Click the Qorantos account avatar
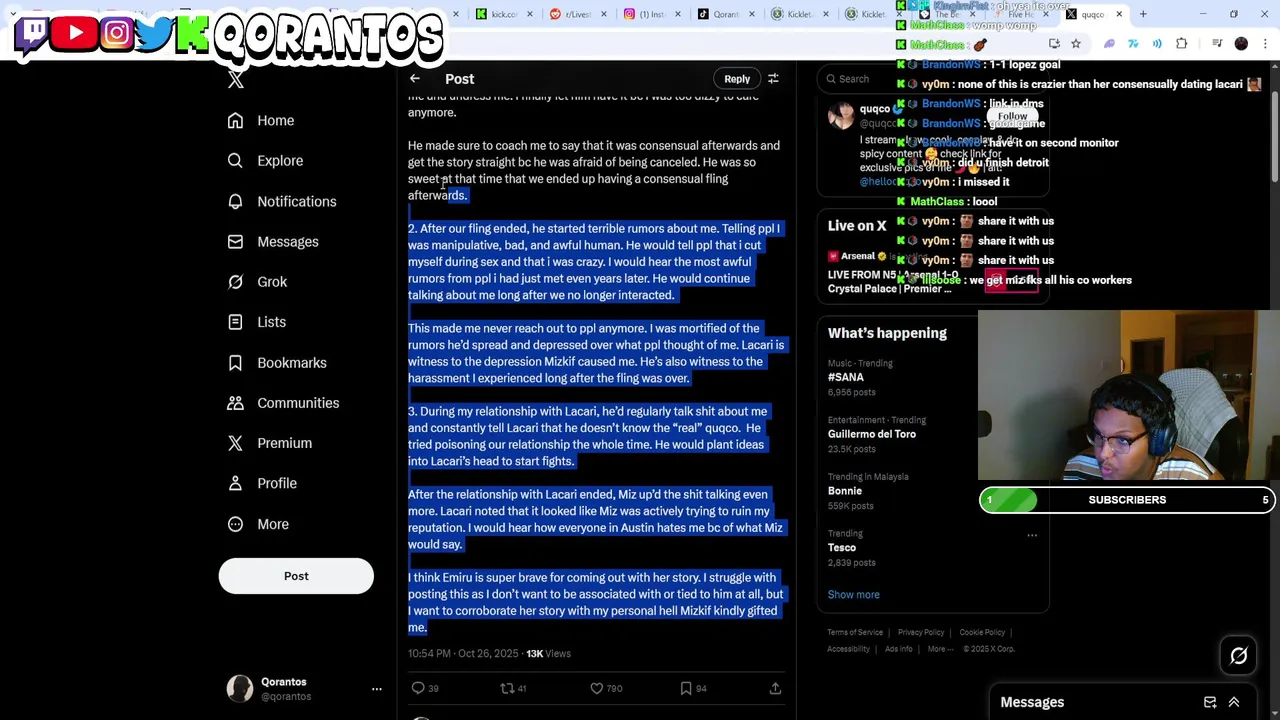Viewport: 1280px width, 720px height. pos(240,688)
